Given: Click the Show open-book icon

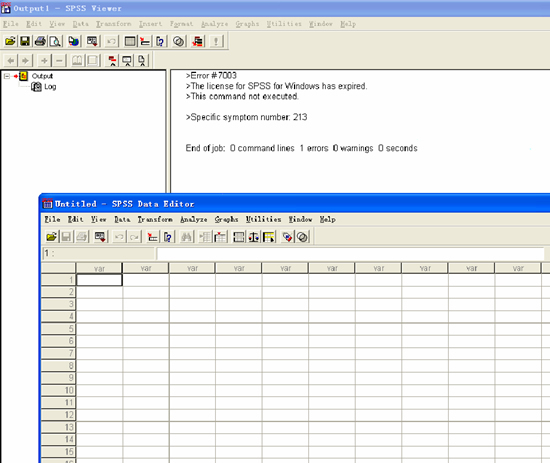Looking at the screenshot, I should (x=77, y=61).
